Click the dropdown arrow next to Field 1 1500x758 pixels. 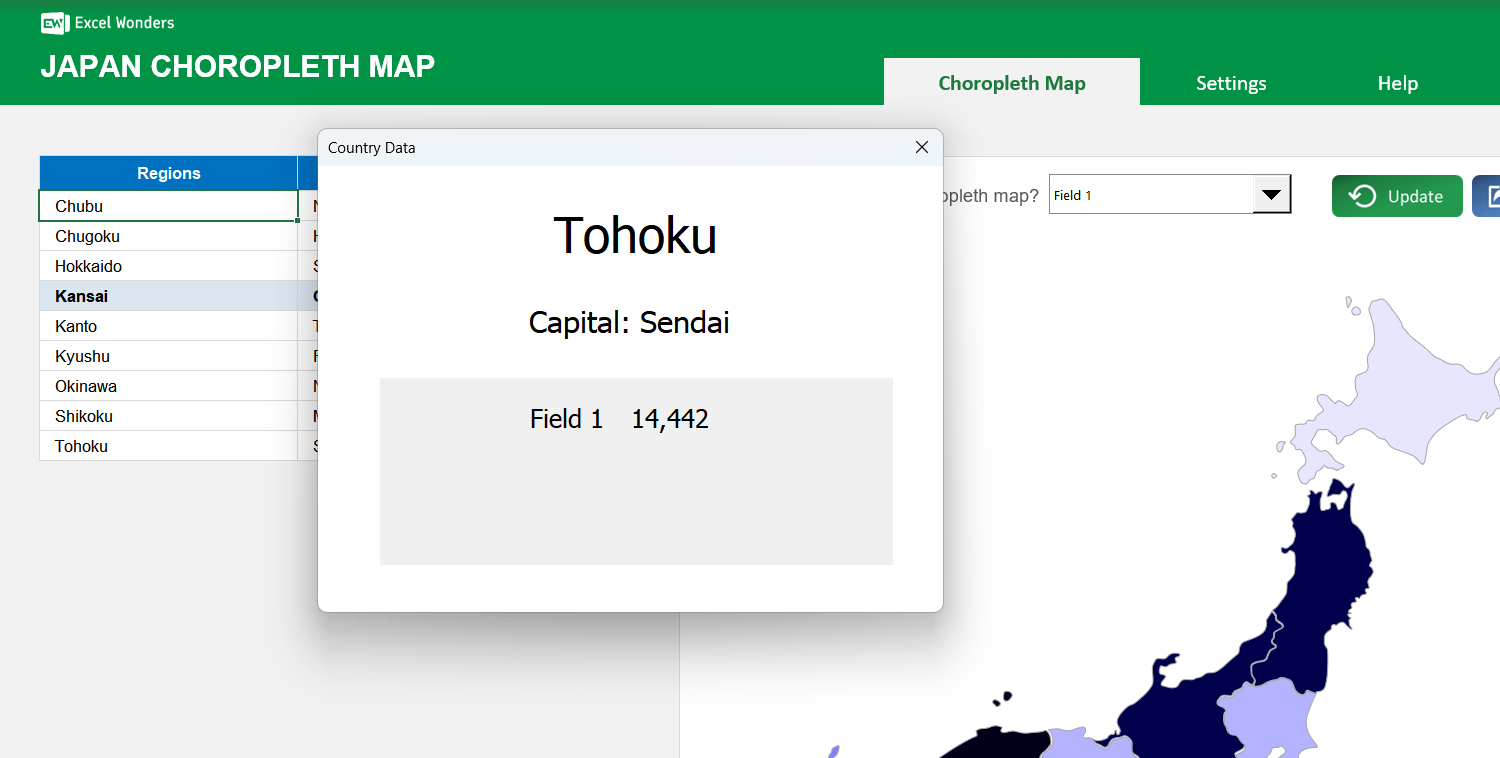click(1271, 195)
